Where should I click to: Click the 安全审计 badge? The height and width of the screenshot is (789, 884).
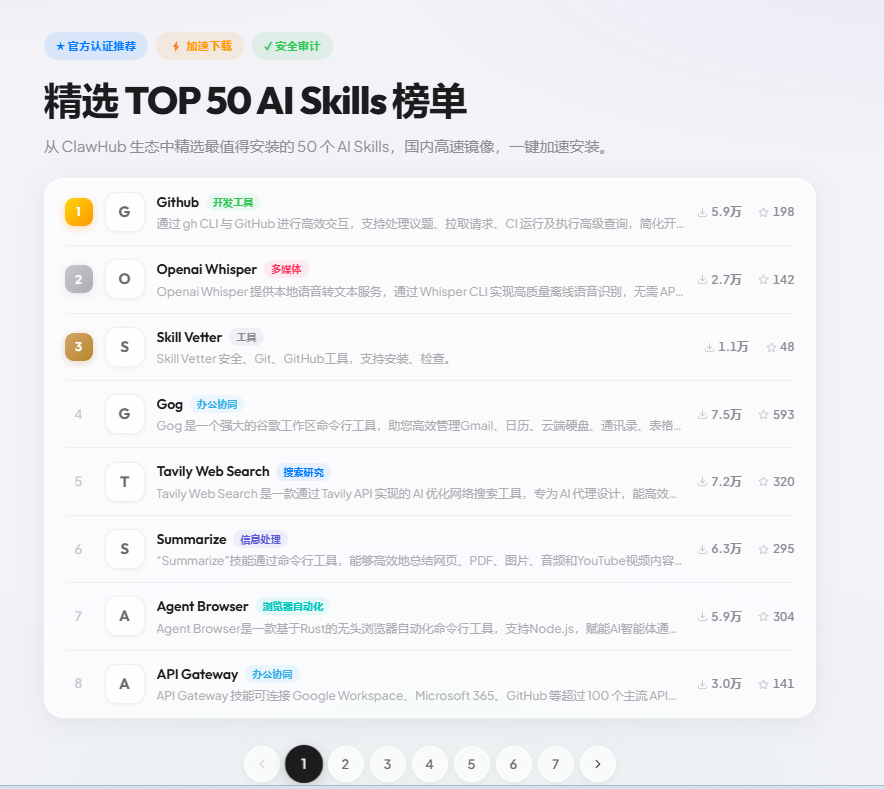click(x=292, y=46)
